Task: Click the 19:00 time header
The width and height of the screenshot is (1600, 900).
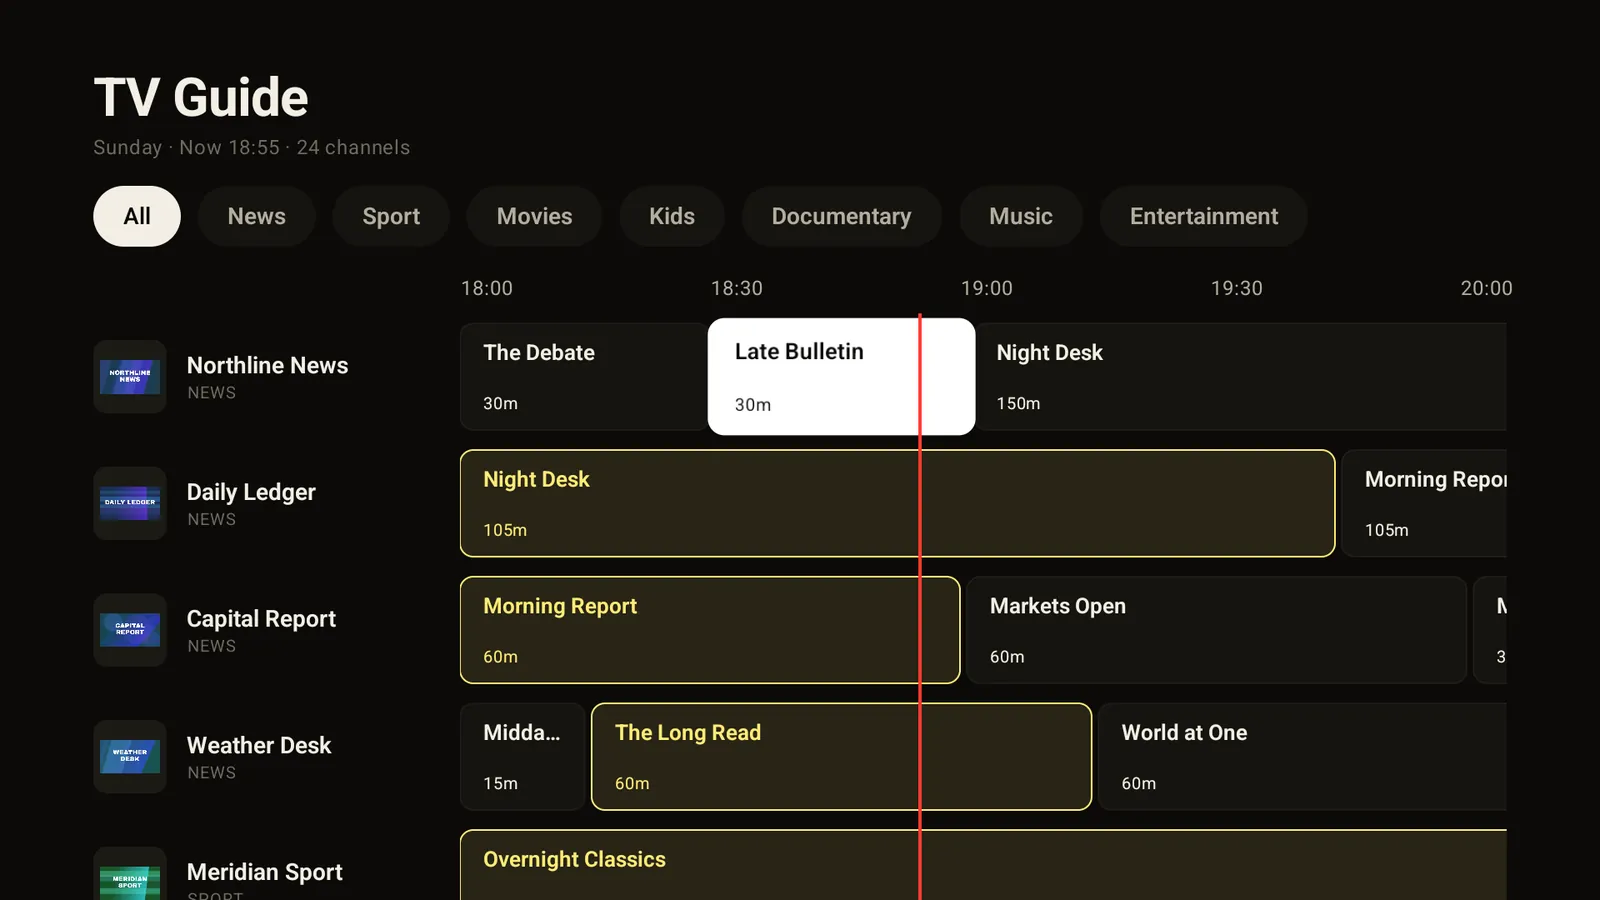Action: tap(987, 288)
